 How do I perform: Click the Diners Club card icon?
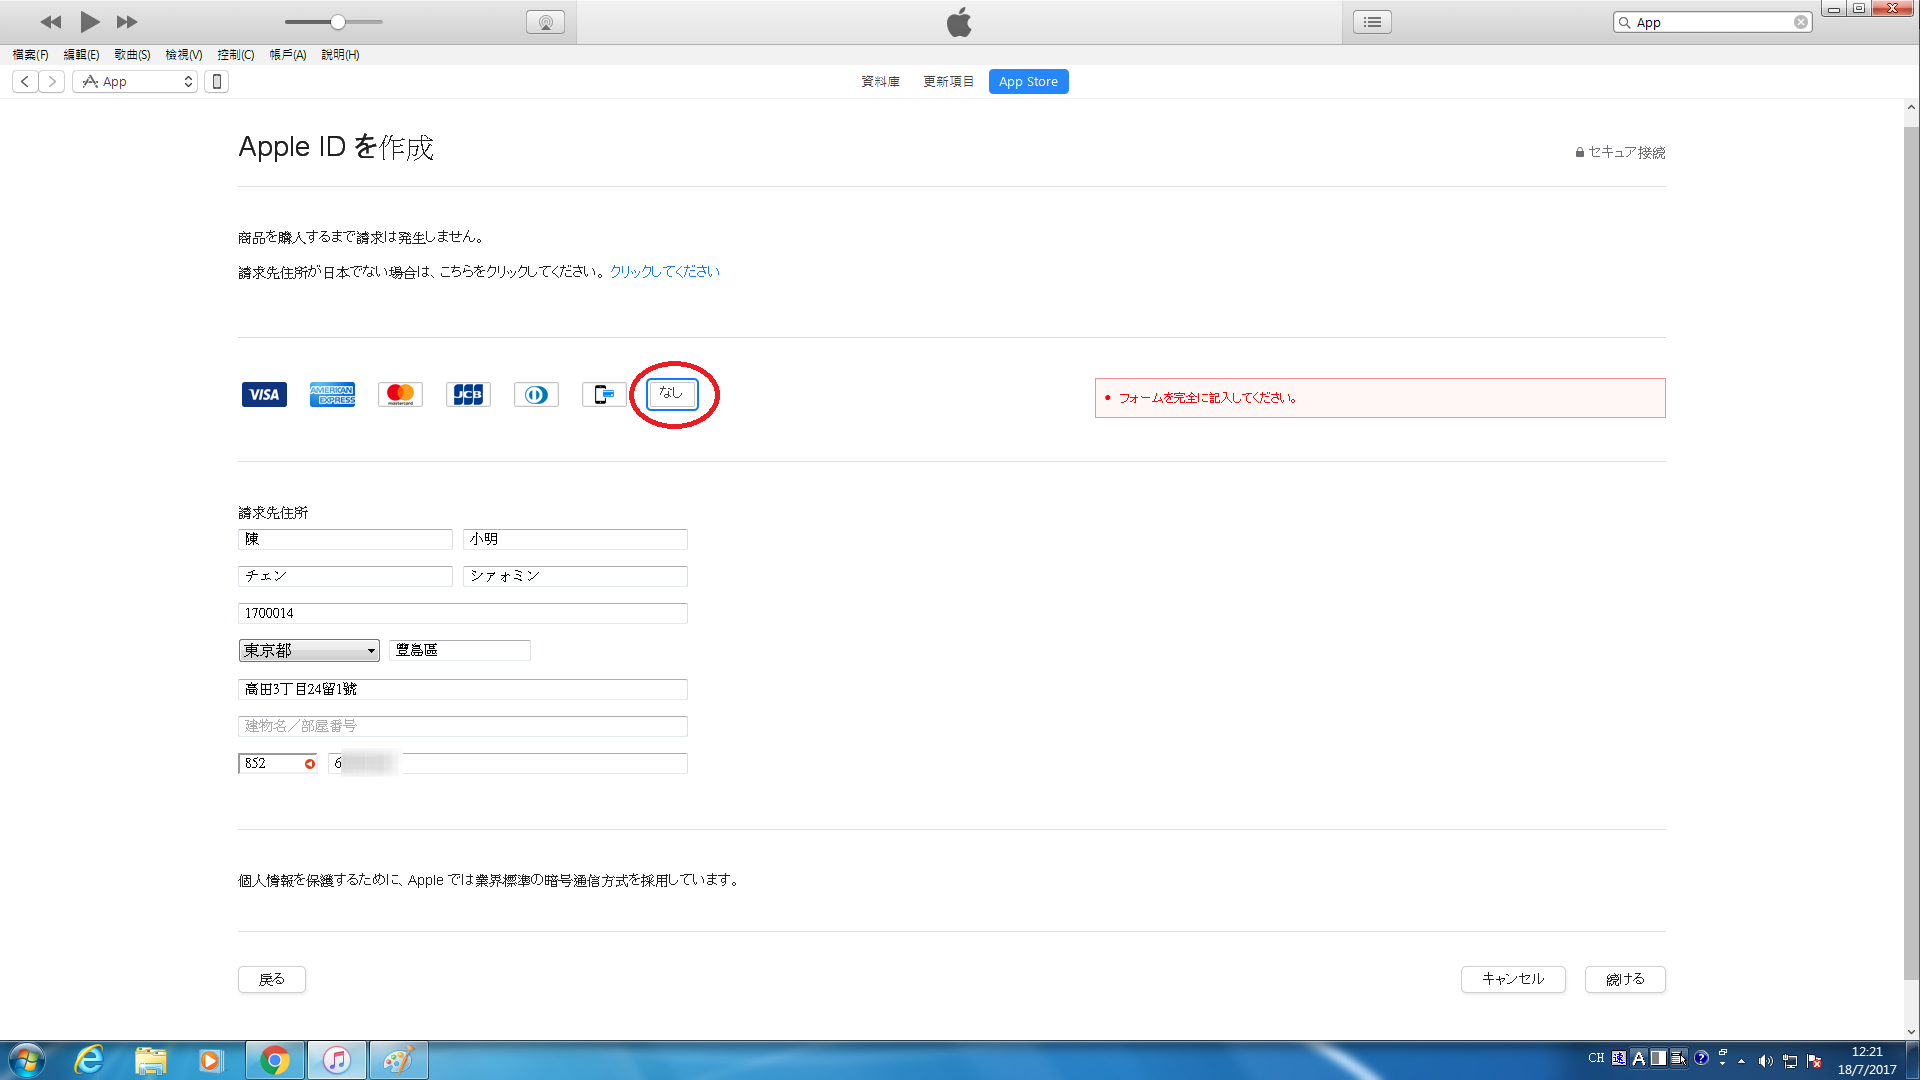536,395
